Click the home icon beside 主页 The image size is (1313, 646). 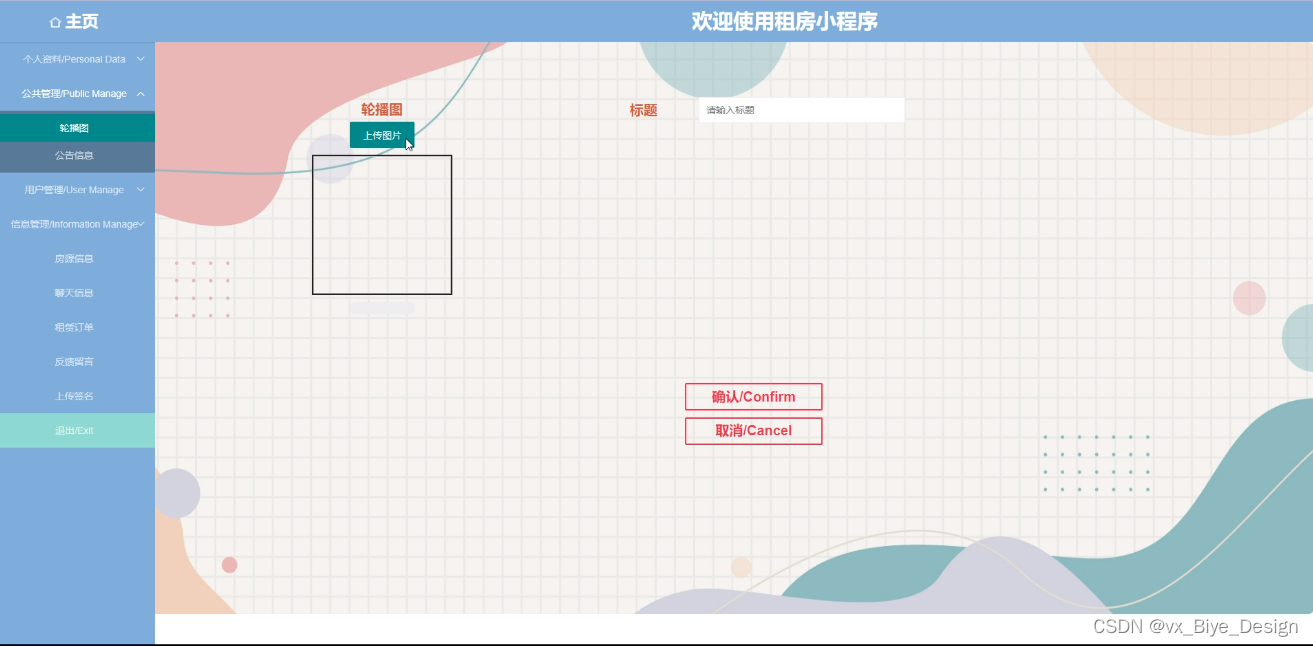tap(55, 22)
